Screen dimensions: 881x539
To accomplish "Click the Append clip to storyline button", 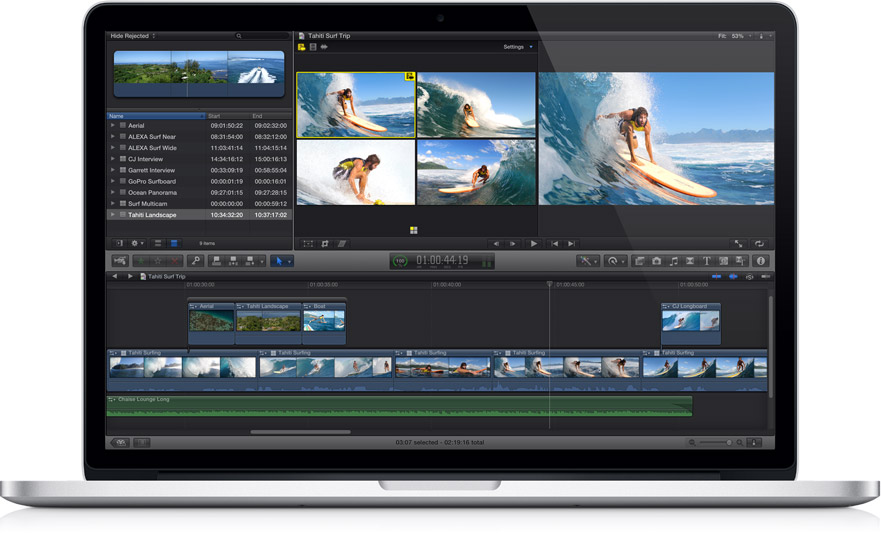I will 249,261.
